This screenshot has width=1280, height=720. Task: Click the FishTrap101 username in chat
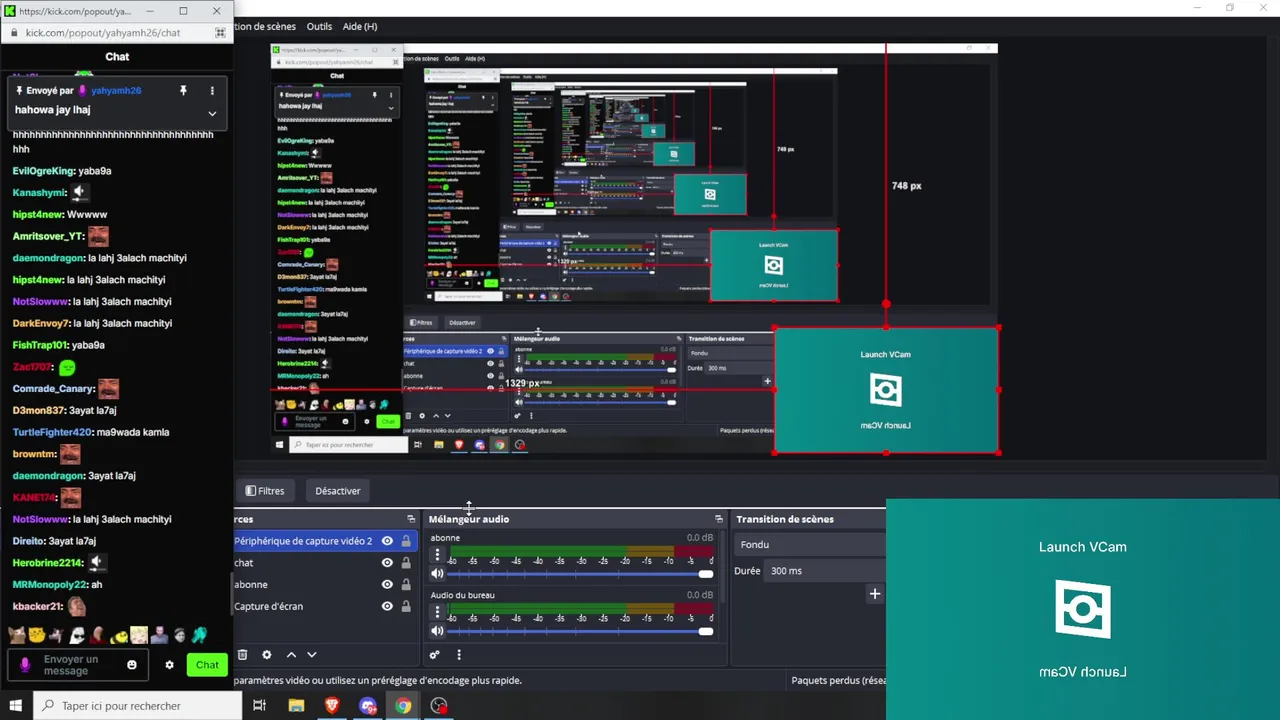[40, 345]
